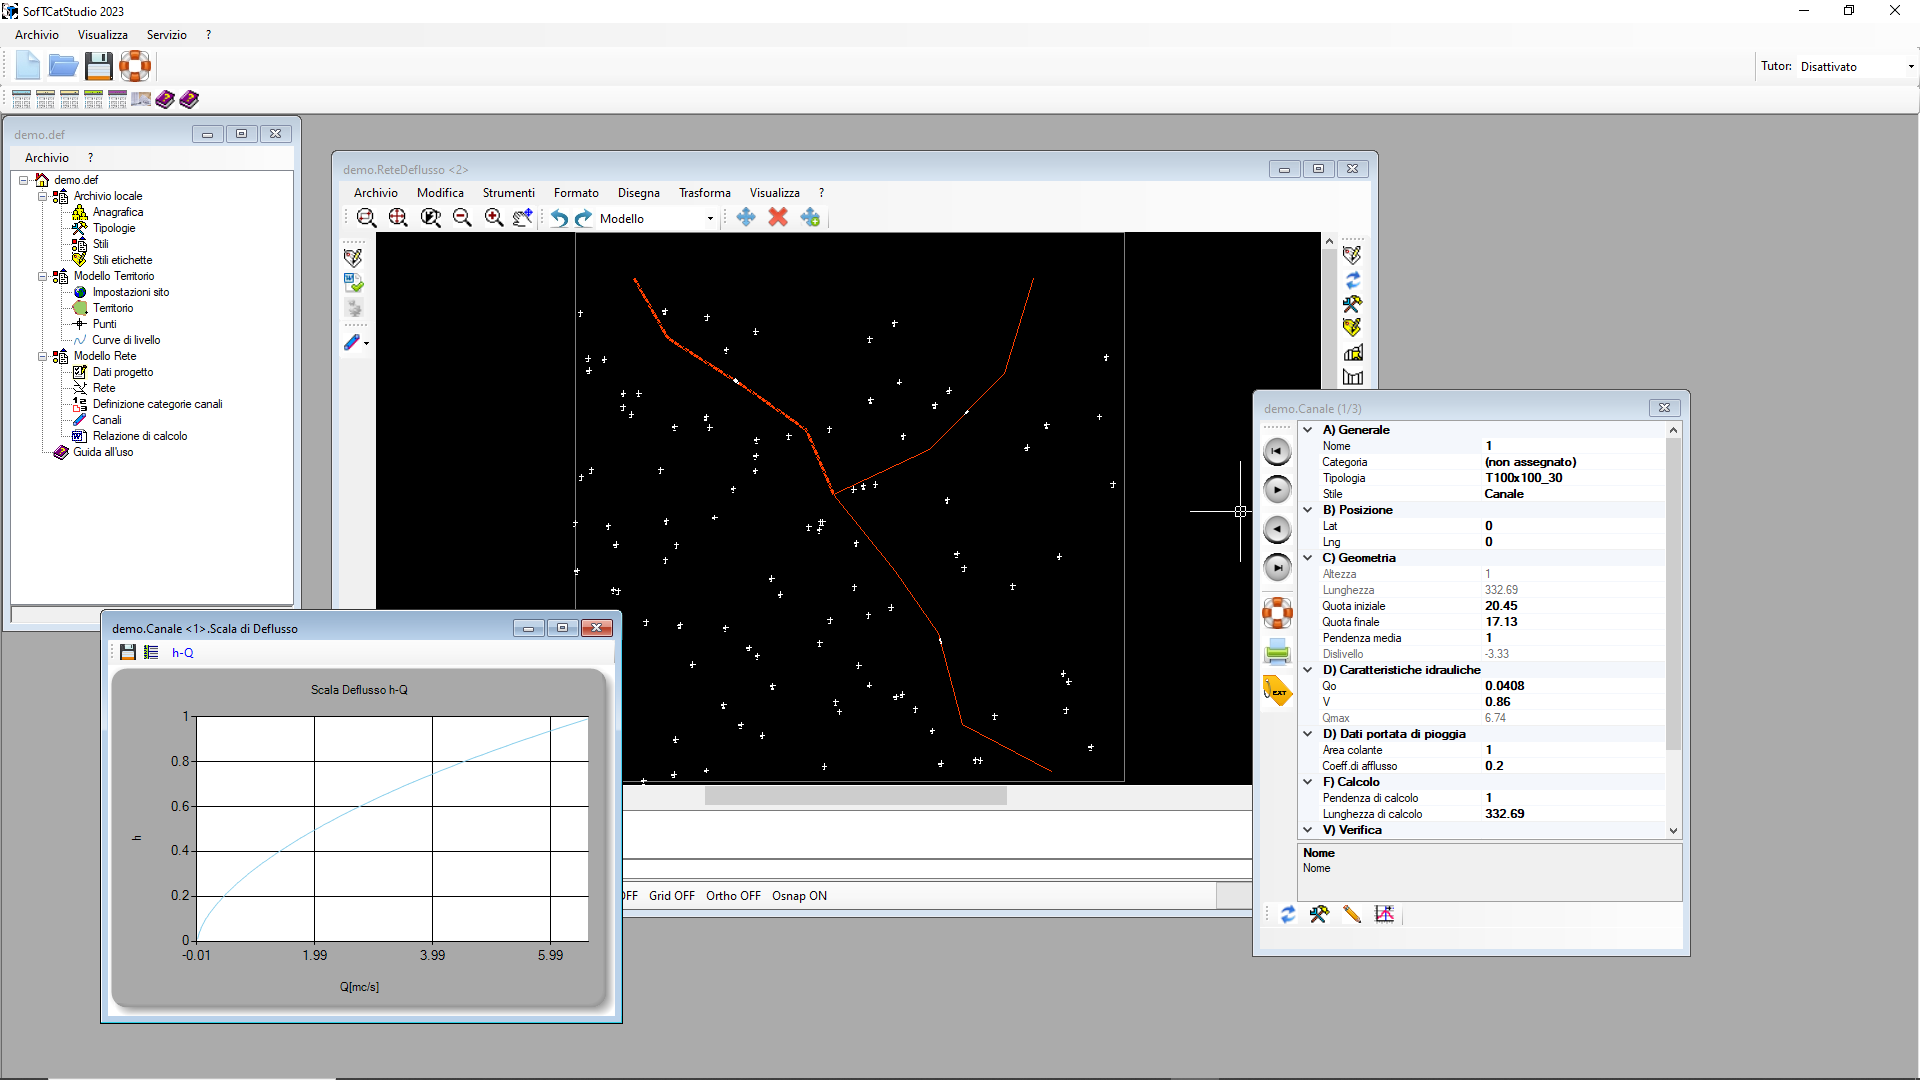Click the blue move arrows icon
This screenshot has height=1080, width=1920.
pos(746,217)
